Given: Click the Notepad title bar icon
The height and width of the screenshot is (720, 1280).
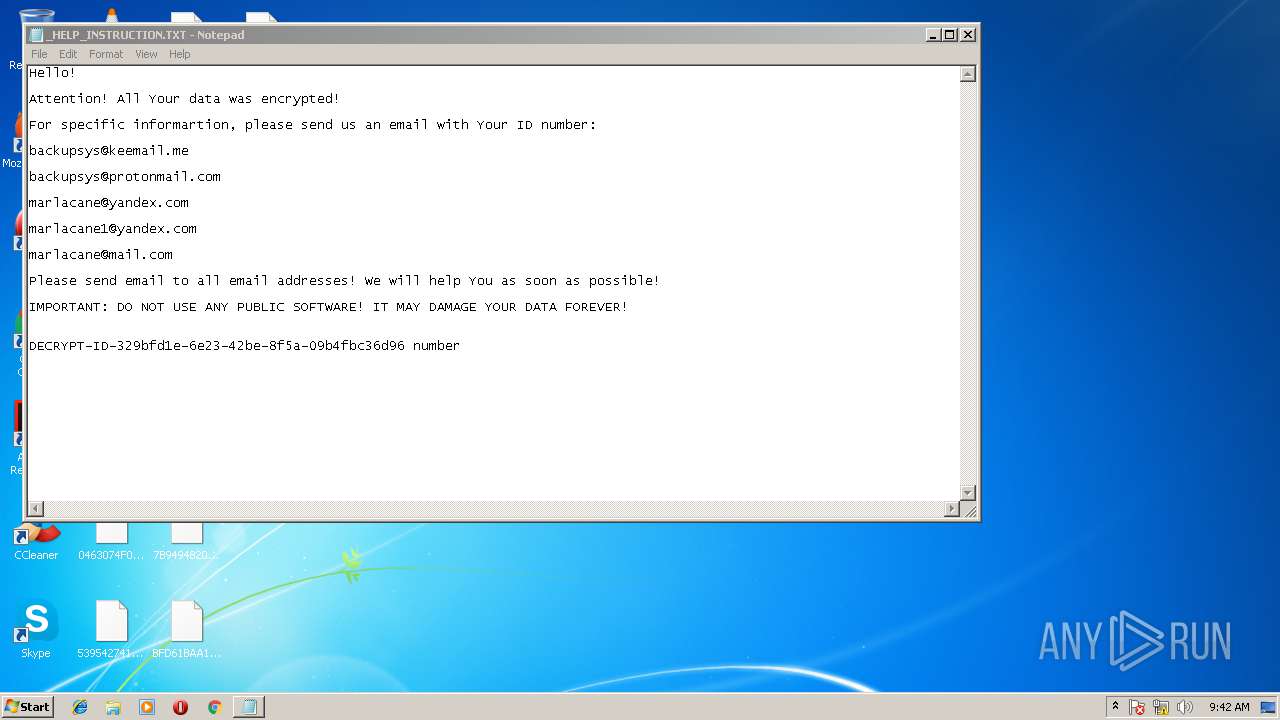Looking at the screenshot, I should pyautogui.click(x=37, y=35).
